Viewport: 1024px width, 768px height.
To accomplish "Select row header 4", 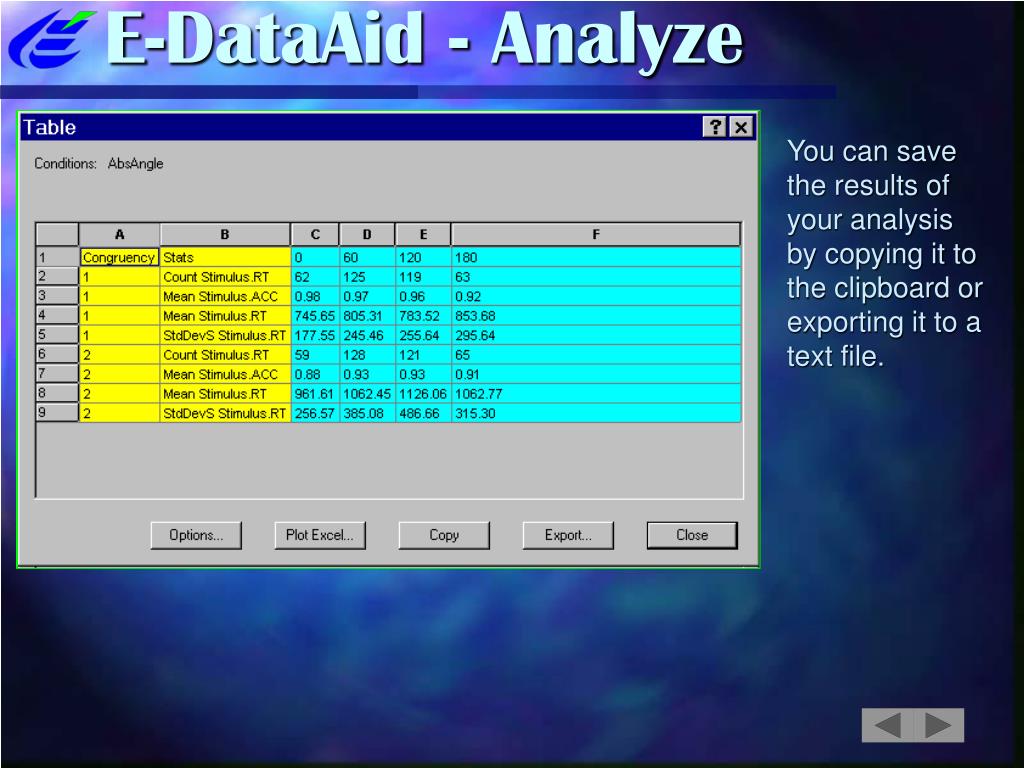I will click(57, 315).
